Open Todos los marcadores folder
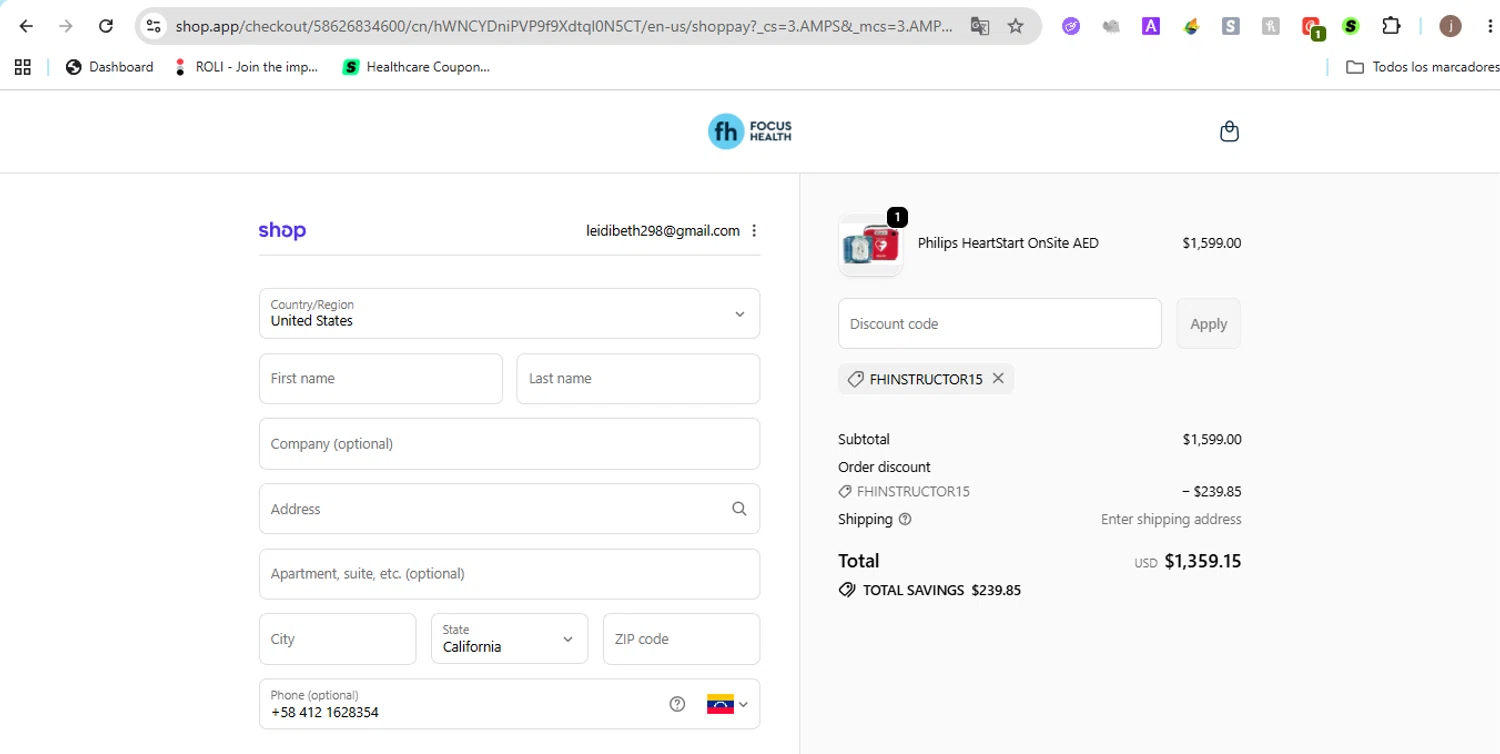1500x754 pixels. pos(1422,67)
